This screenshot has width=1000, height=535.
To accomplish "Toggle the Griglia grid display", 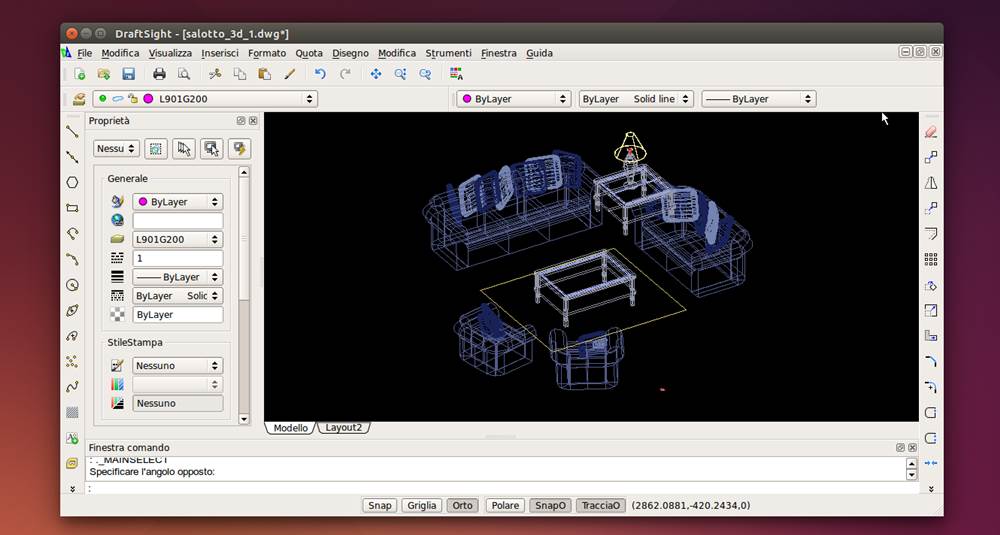I will (421, 505).
